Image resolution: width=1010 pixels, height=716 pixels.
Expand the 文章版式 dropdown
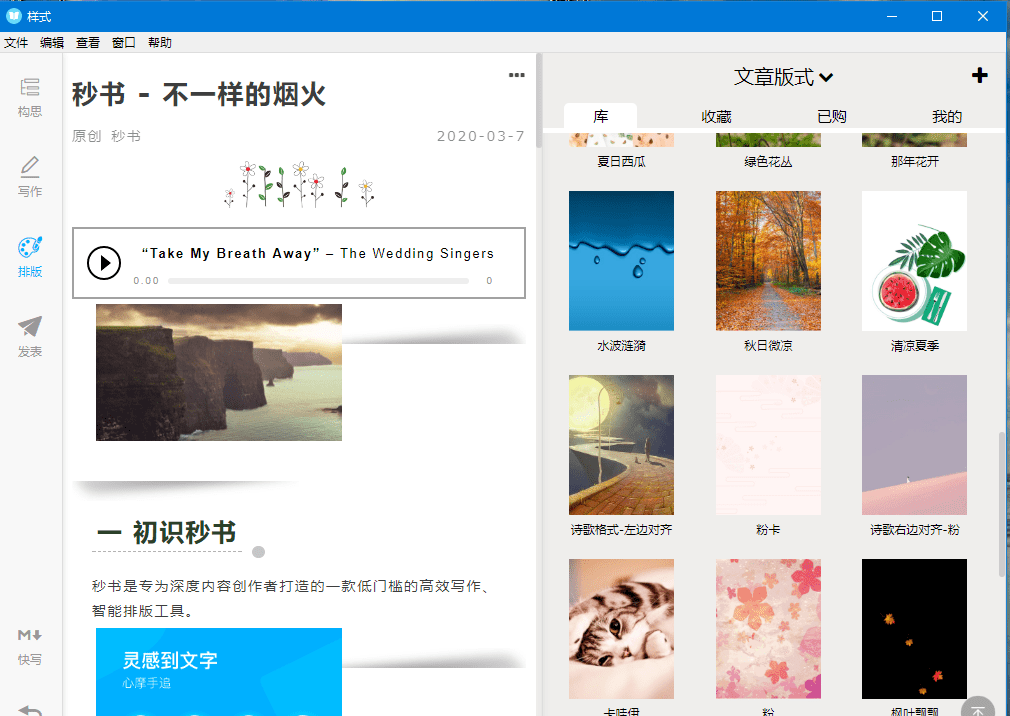point(783,77)
